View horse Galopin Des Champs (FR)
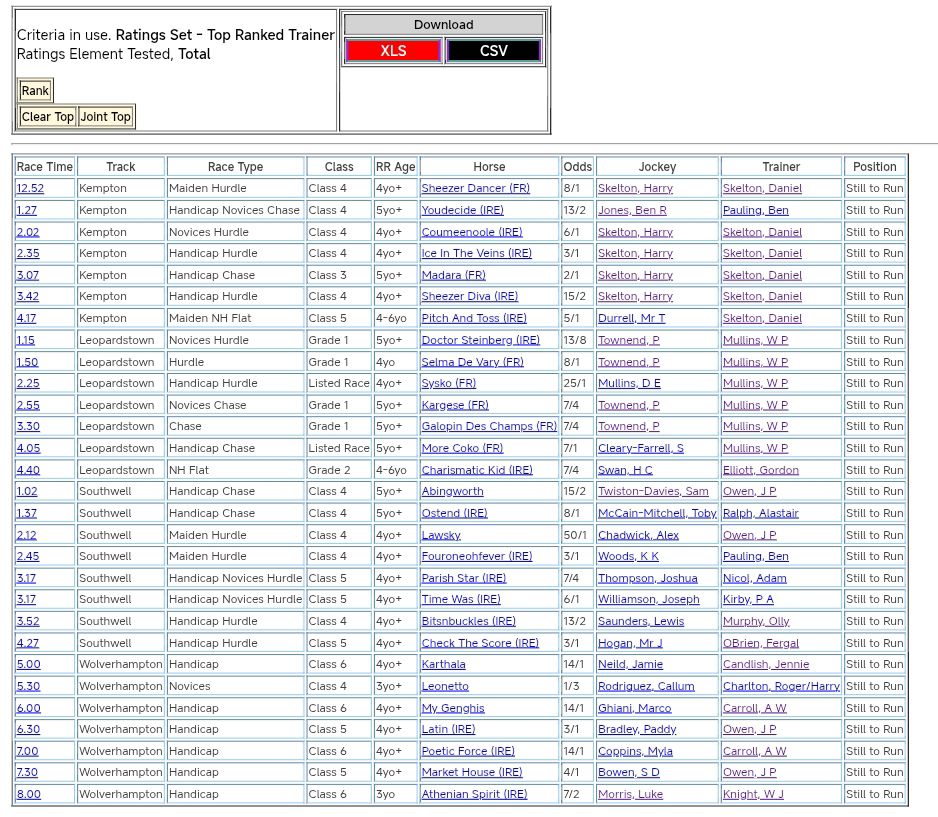 [489, 427]
